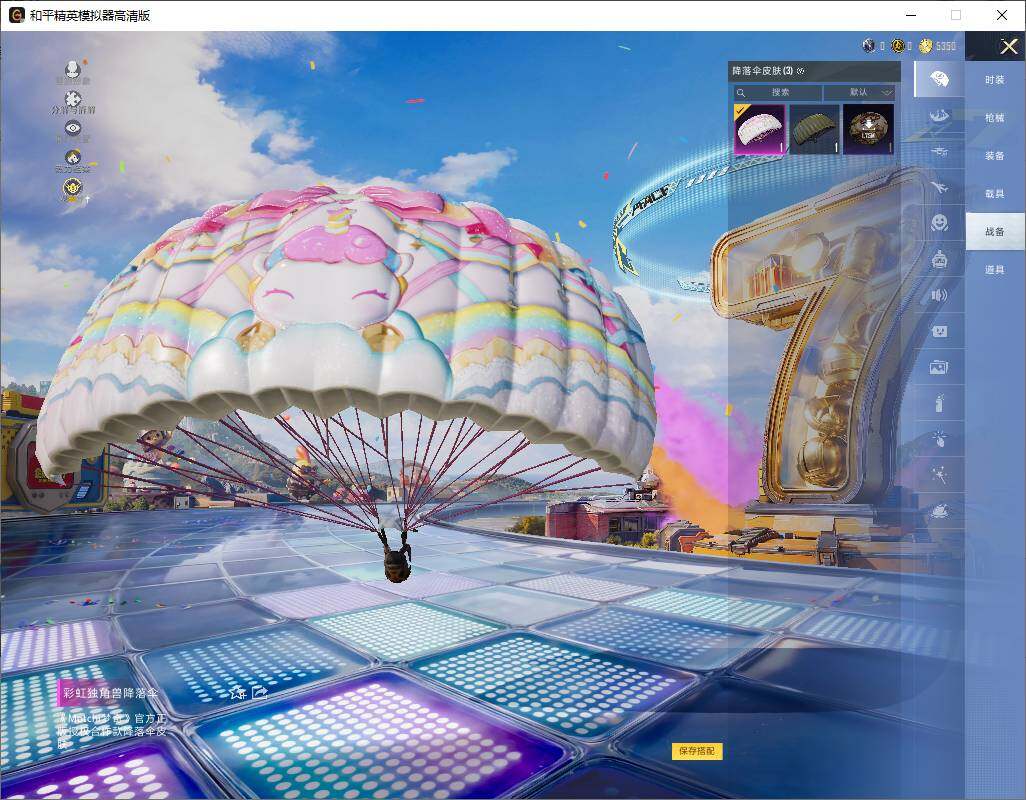This screenshot has width=1026, height=800.
Task: Open the last cloud-shaped sidebar icon
Action: click(939, 510)
